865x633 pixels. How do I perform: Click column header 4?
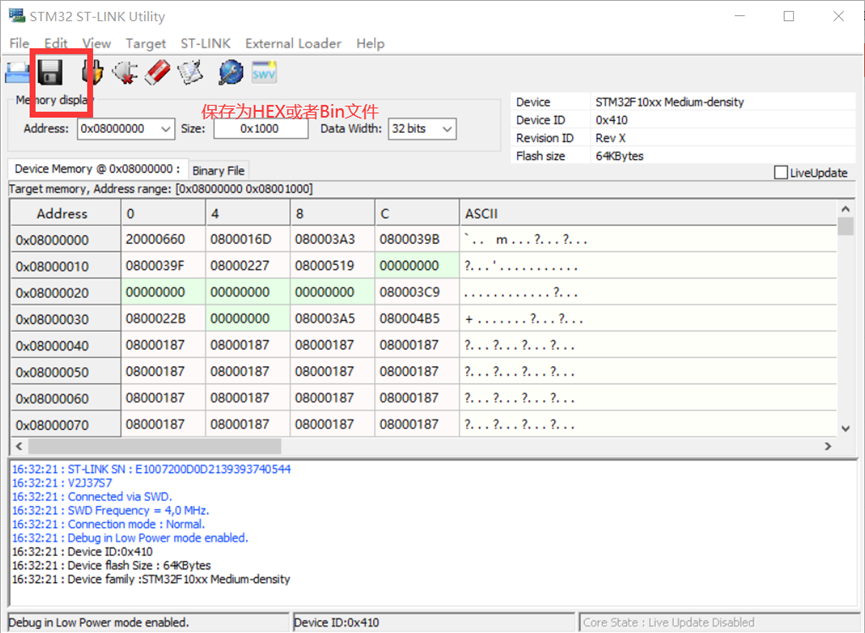pyautogui.click(x=248, y=214)
